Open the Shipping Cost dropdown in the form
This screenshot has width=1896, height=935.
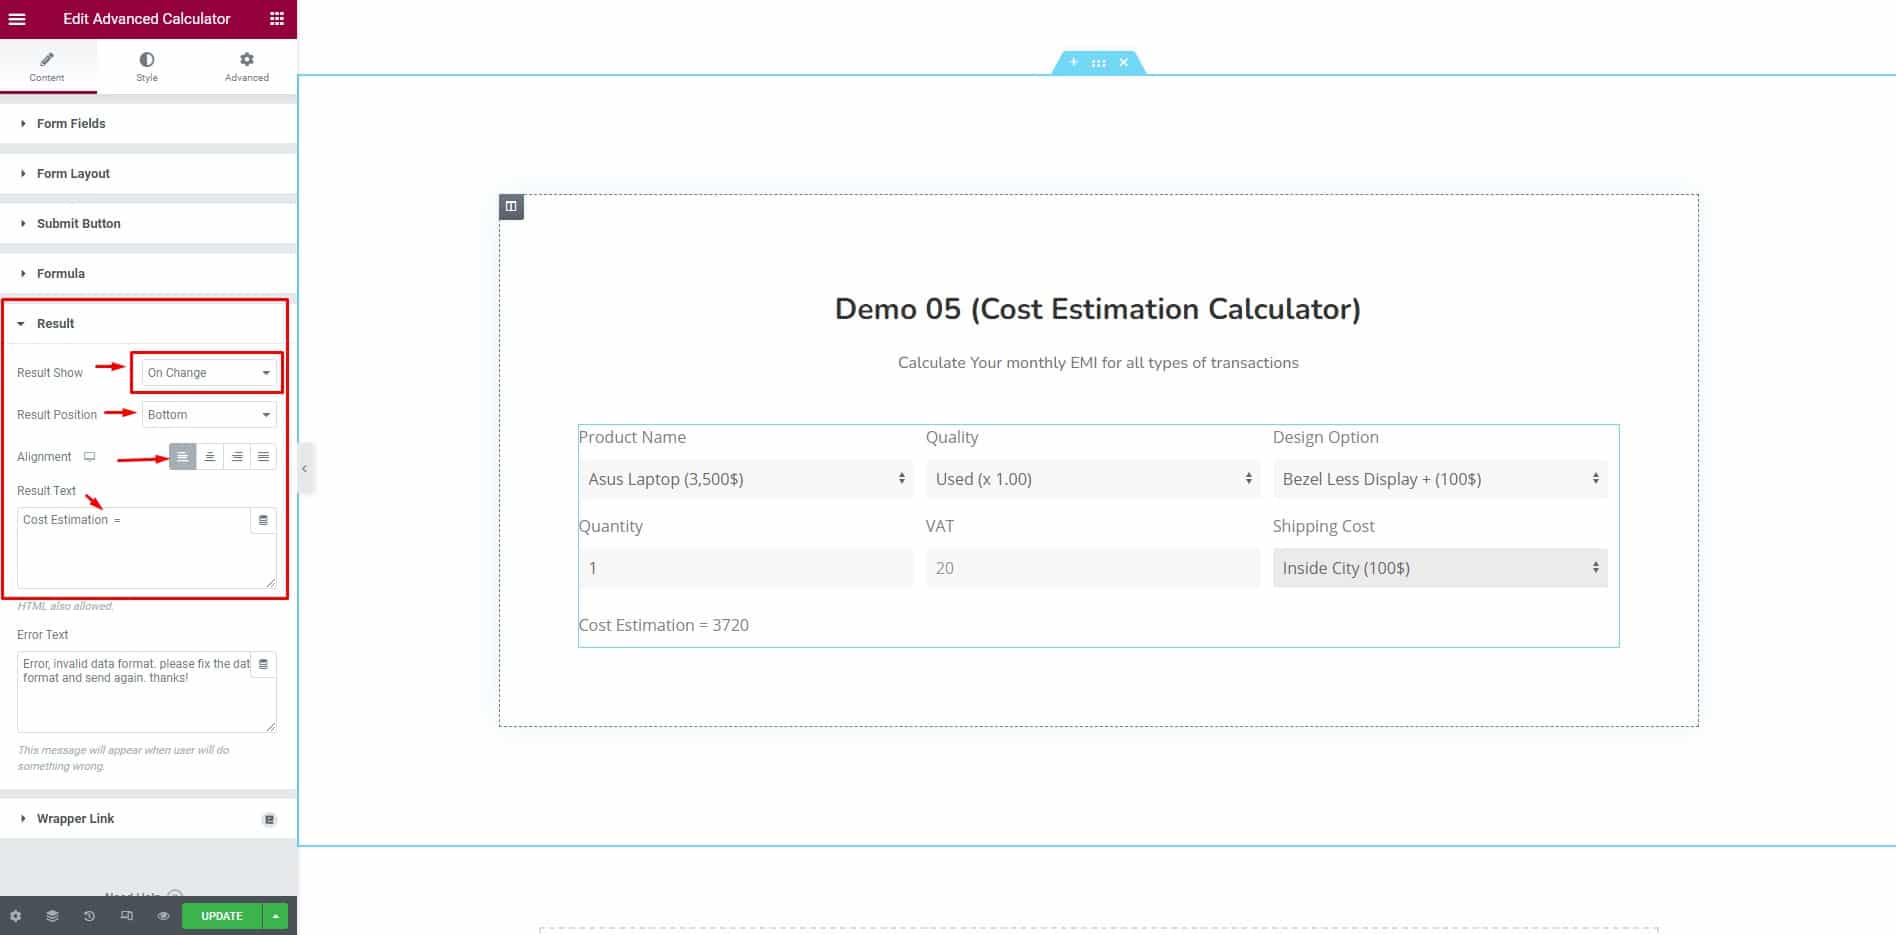tap(1439, 567)
